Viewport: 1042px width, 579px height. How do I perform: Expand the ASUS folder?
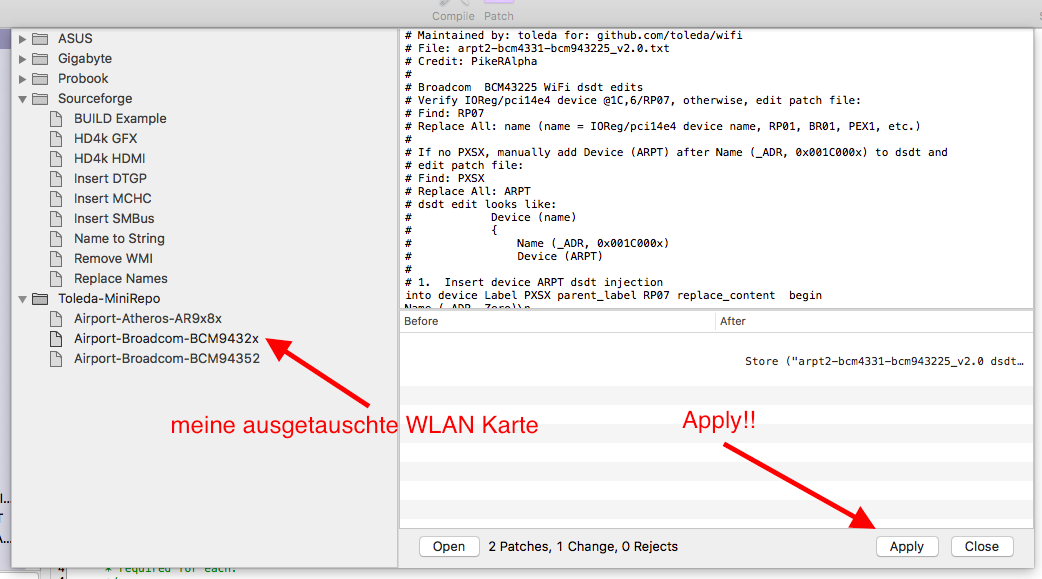[x=23, y=39]
